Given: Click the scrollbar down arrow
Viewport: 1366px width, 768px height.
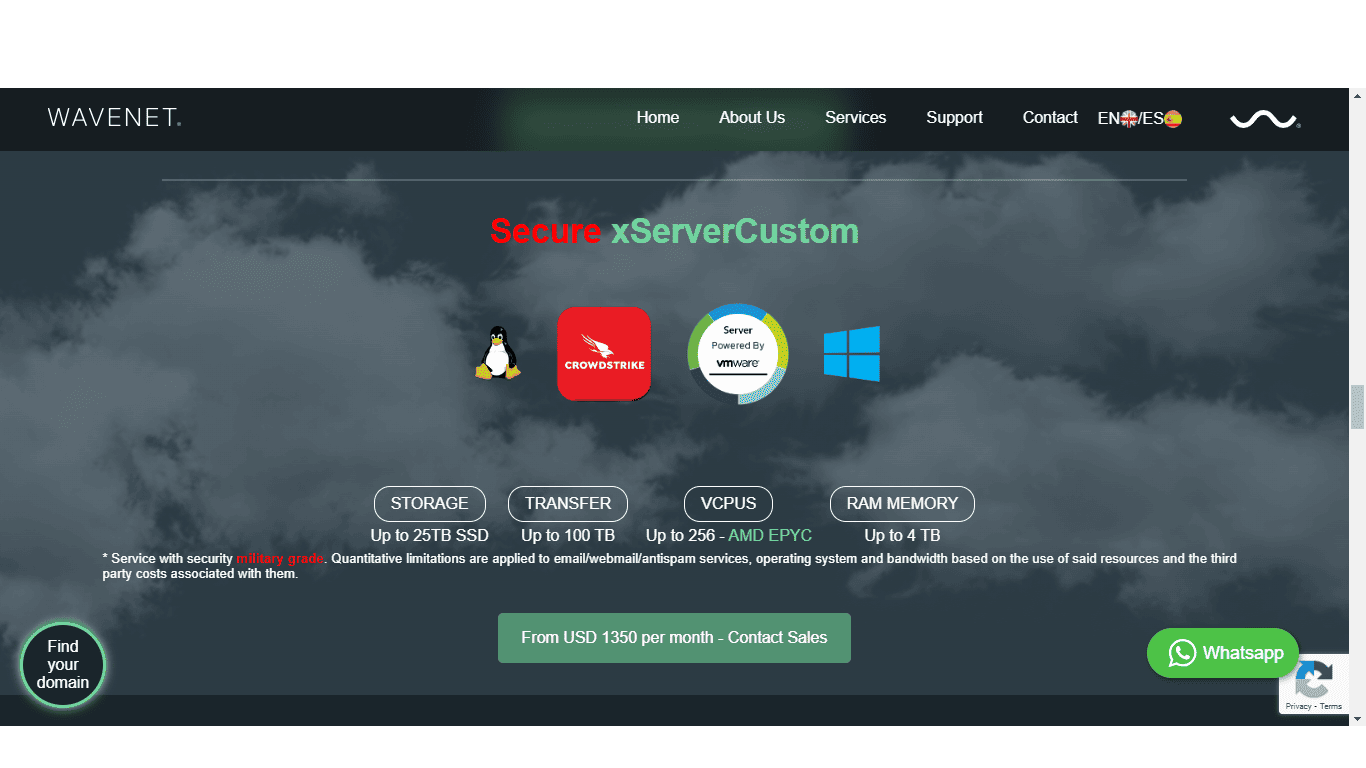Looking at the screenshot, I should coord(1357,718).
